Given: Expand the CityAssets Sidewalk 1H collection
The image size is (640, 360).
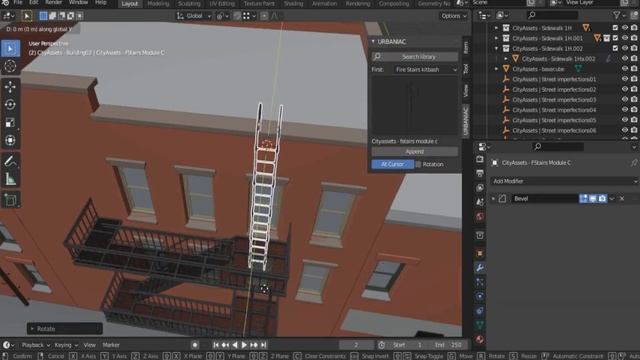Looking at the screenshot, I should tap(496, 28).
